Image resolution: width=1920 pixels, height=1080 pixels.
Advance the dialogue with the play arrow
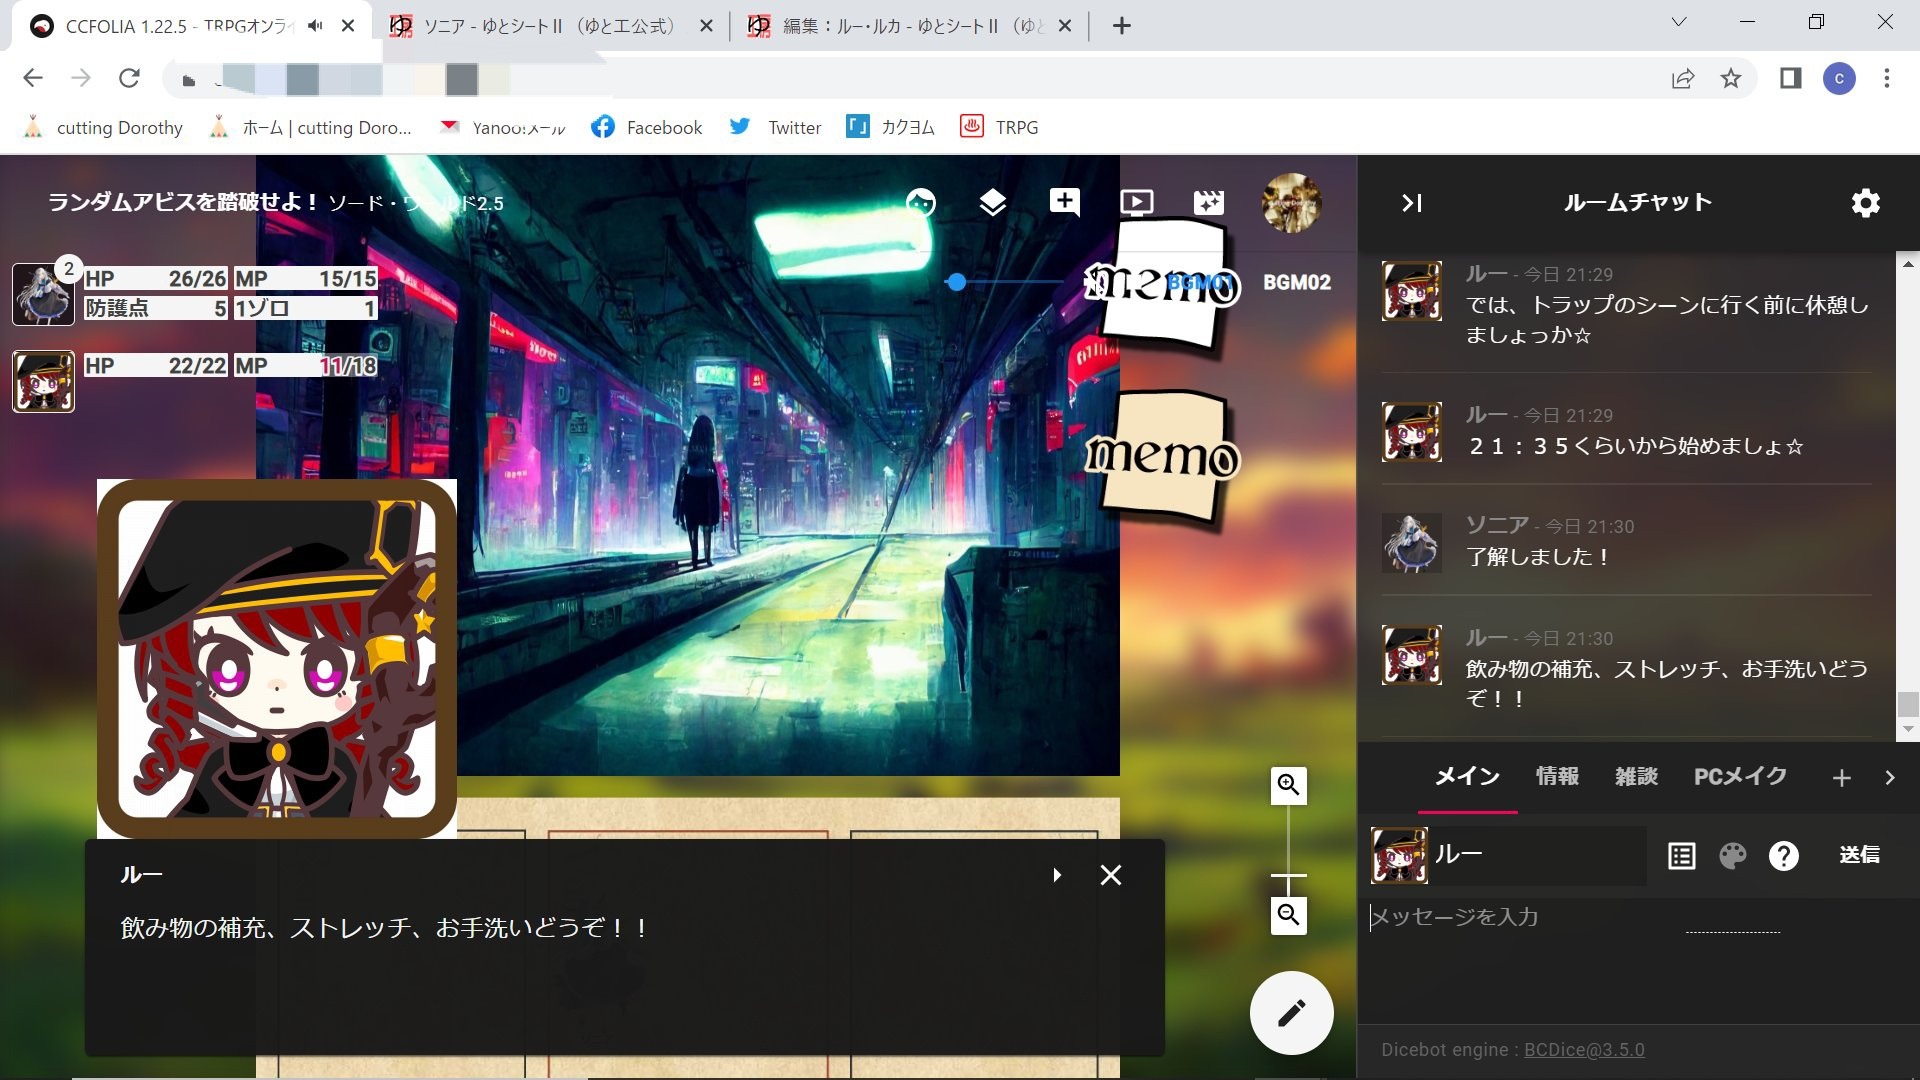point(1057,875)
